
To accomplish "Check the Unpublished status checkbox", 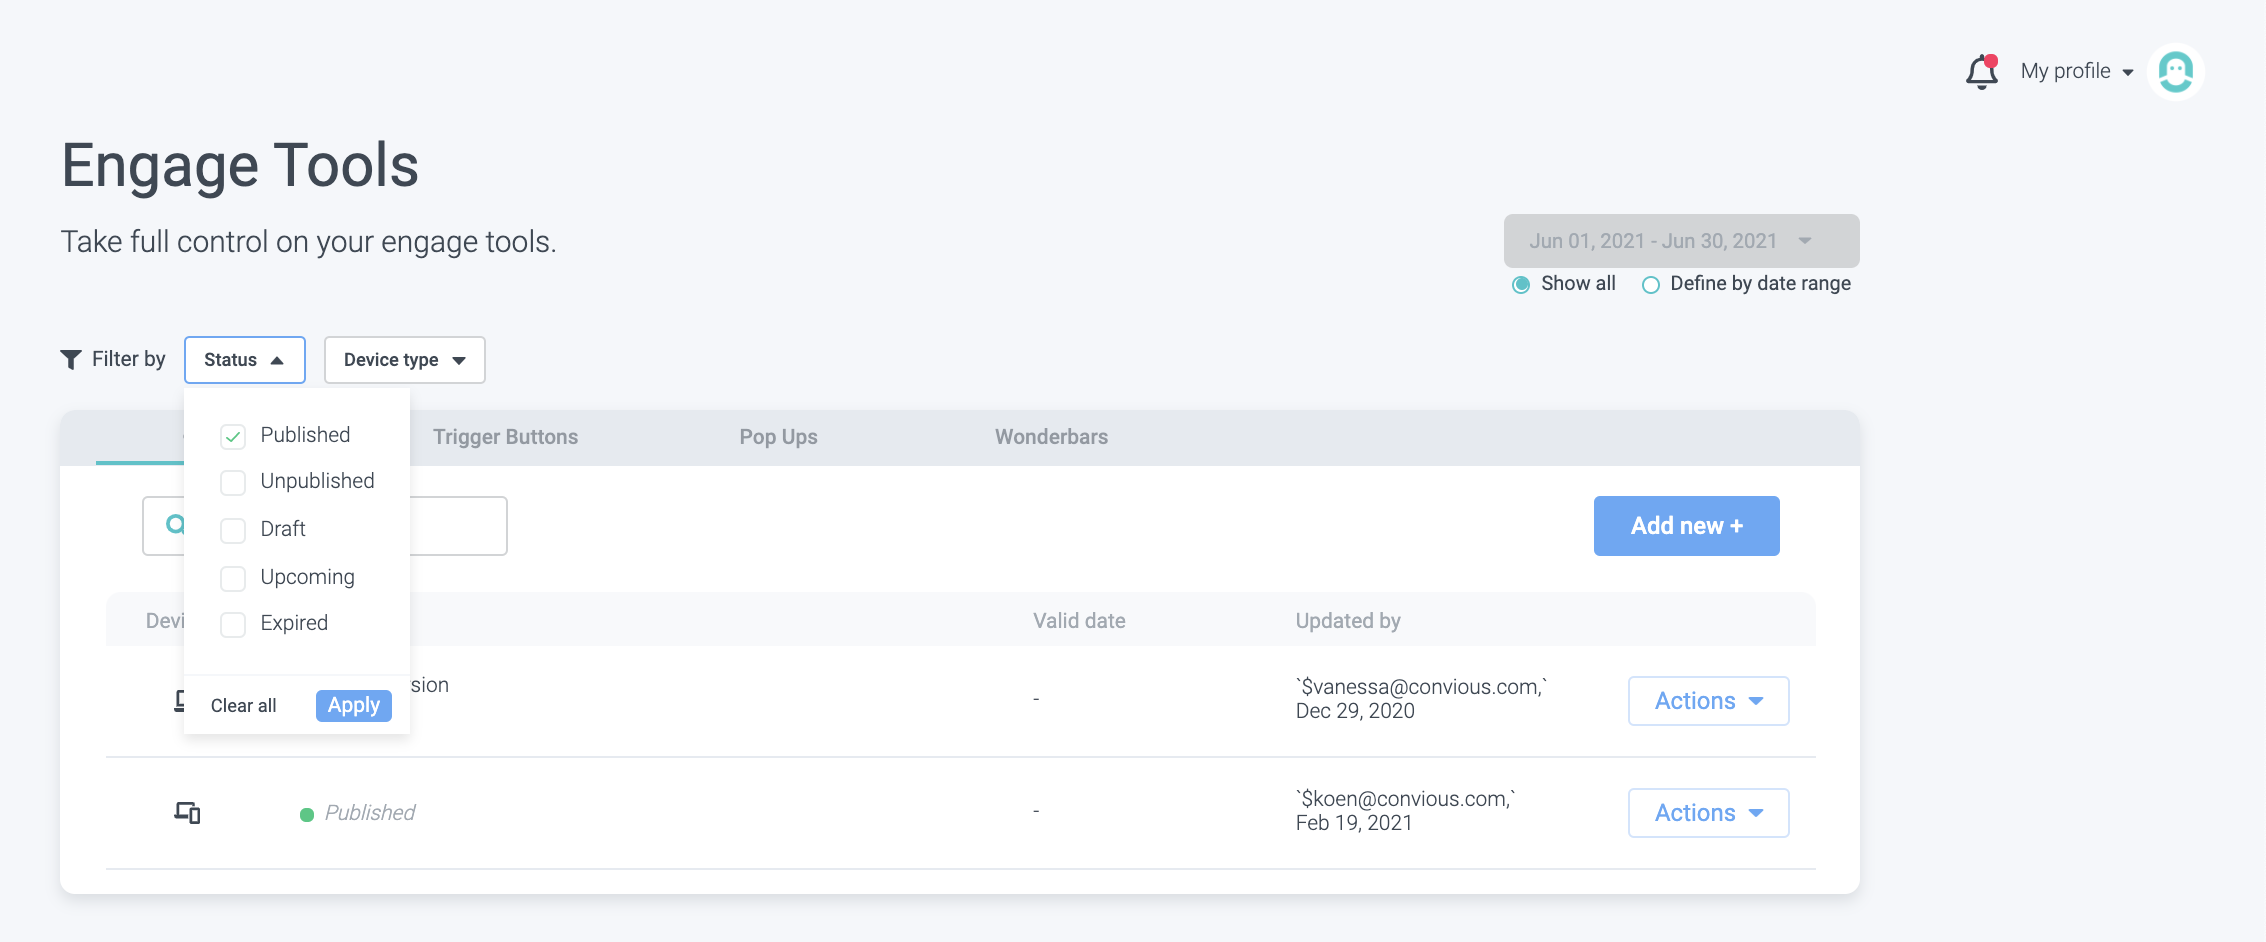I will click(233, 482).
